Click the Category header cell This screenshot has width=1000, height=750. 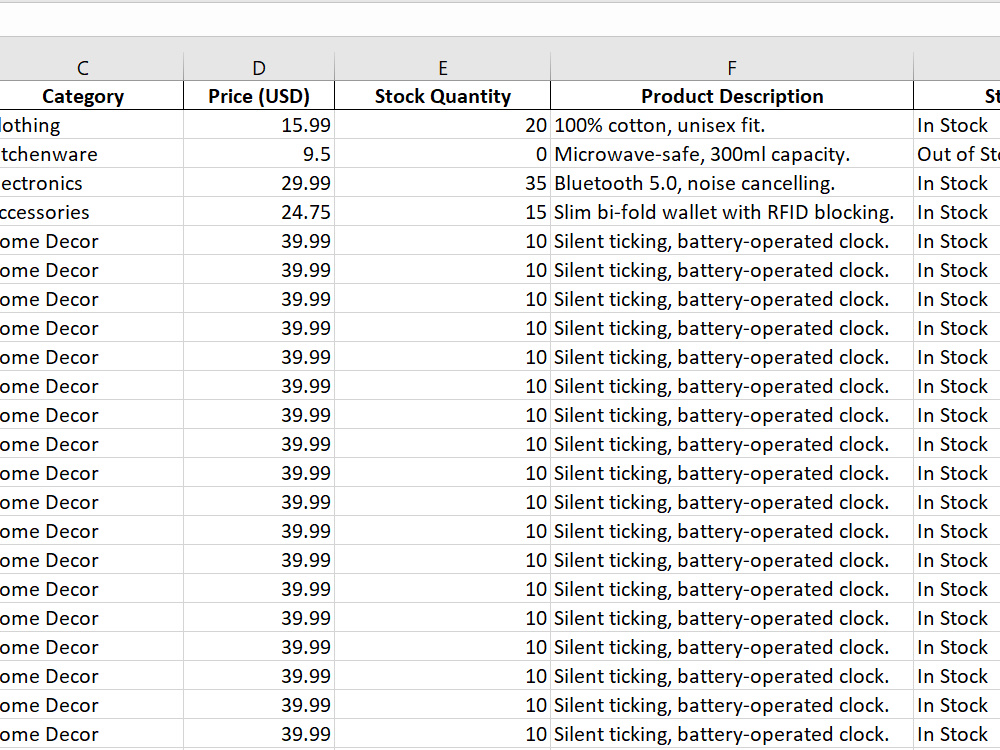(83, 96)
